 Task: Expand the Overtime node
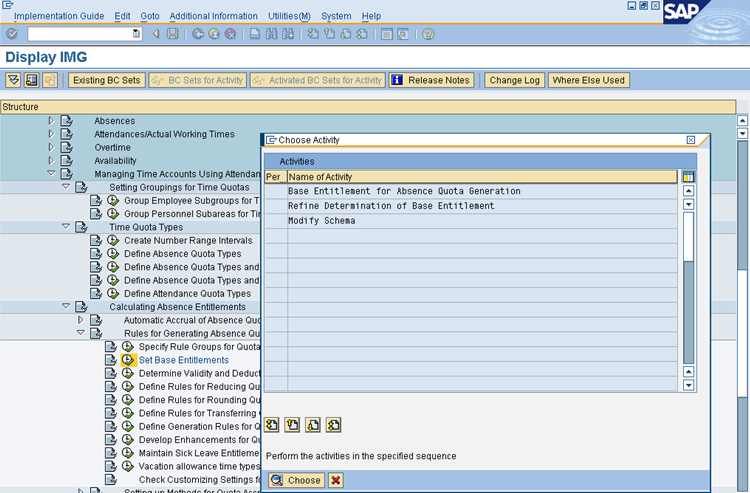tap(51, 147)
